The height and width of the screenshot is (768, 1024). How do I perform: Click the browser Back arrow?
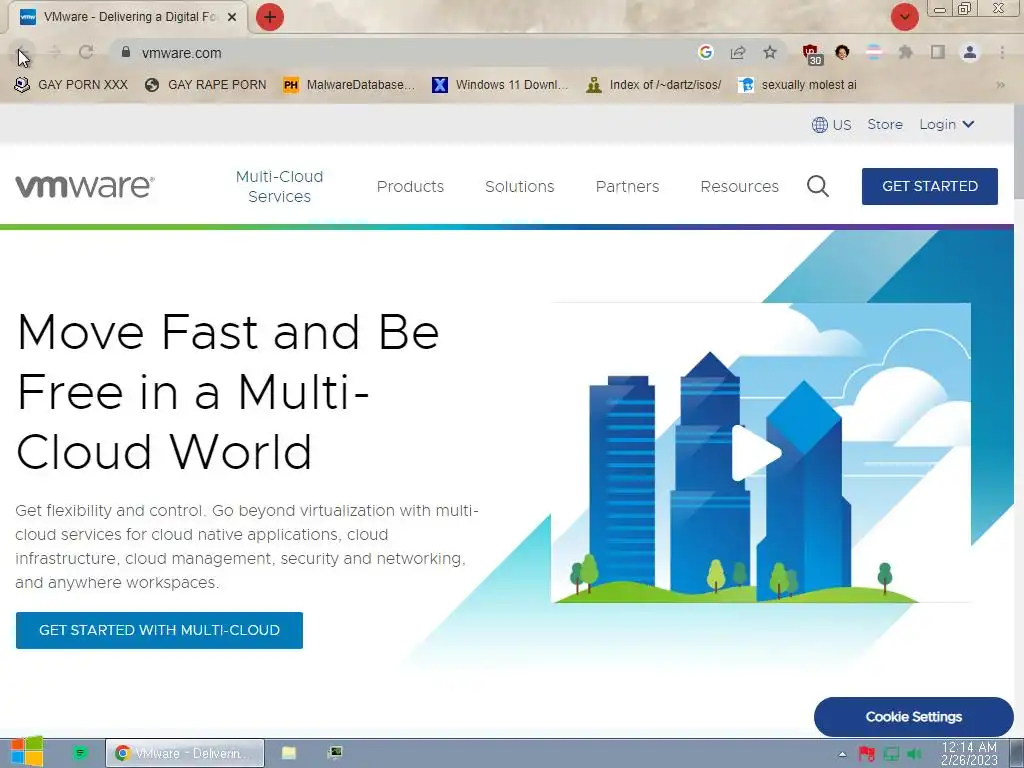pyautogui.click(x=22, y=52)
